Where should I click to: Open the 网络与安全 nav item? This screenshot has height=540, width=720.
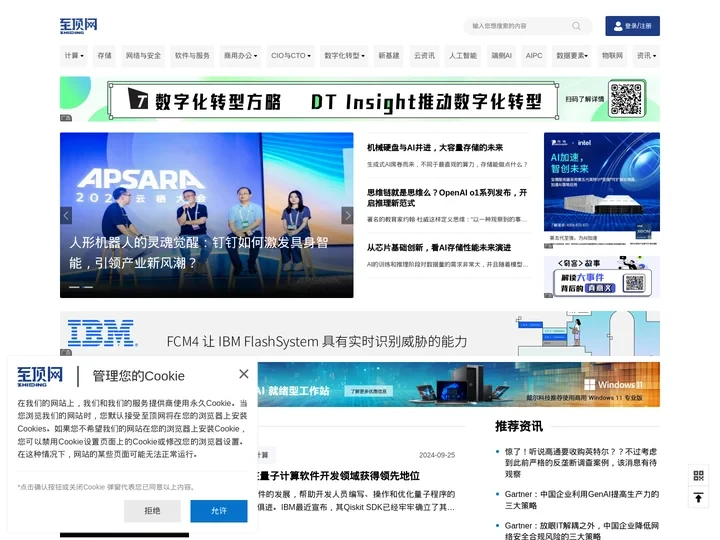coord(143,56)
